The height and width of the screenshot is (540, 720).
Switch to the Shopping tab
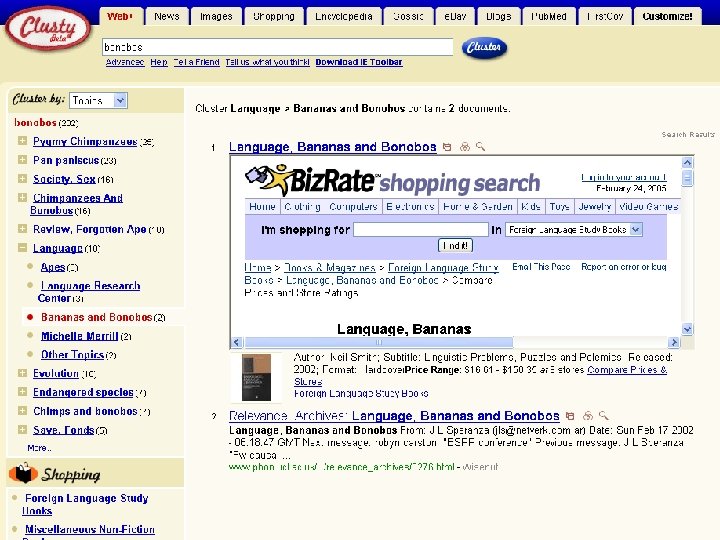click(274, 17)
